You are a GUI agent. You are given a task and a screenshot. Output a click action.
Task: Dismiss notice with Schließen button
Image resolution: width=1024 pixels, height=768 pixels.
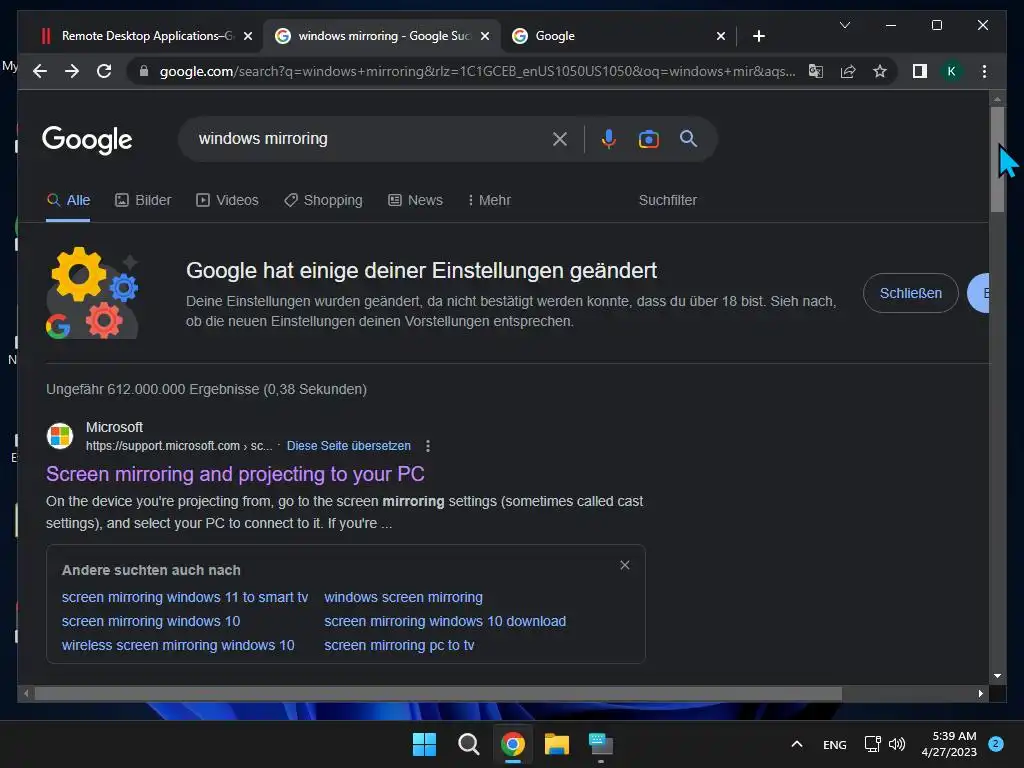[x=910, y=293]
